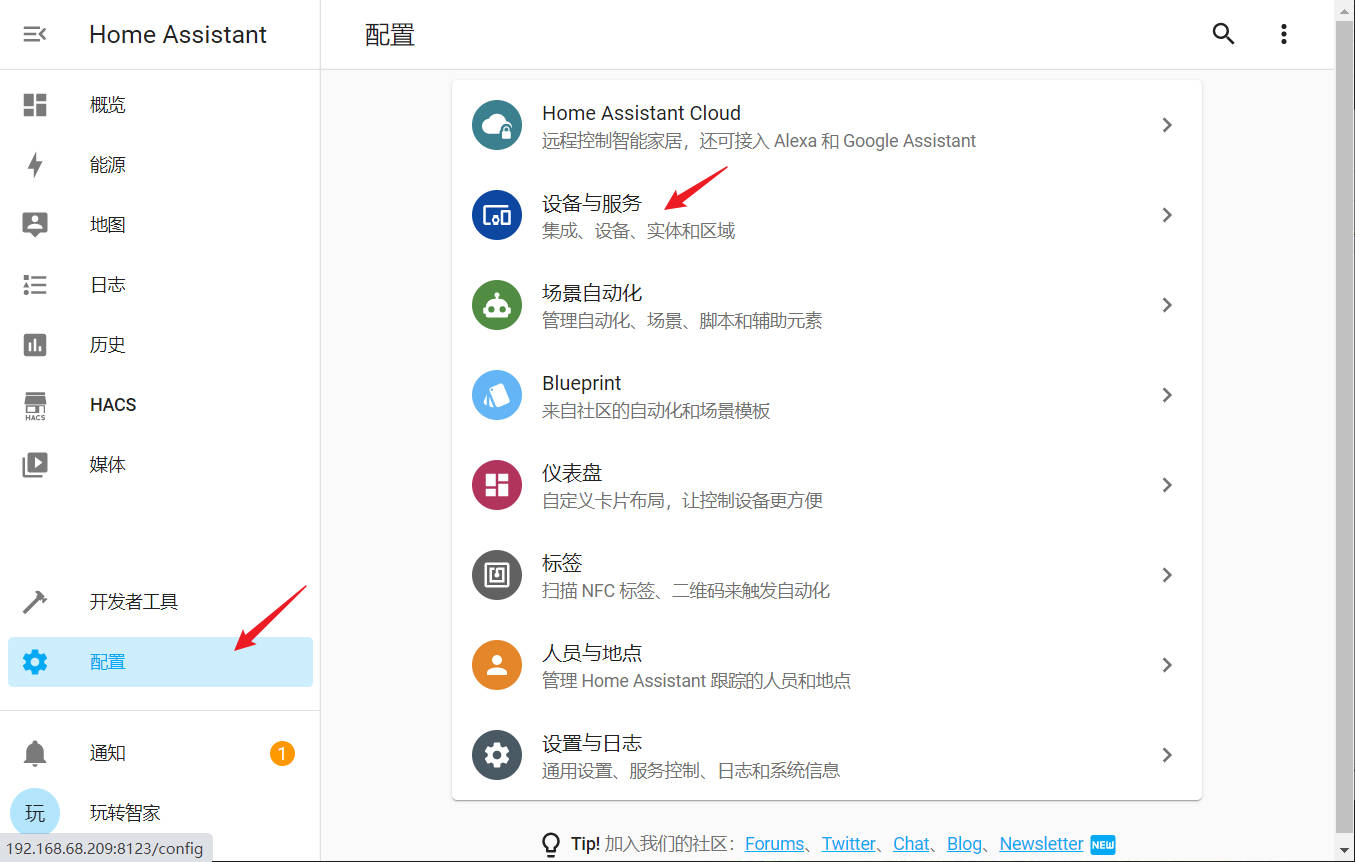
Task: Open 人员与地点 row chevron
Action: (1167, 665)
